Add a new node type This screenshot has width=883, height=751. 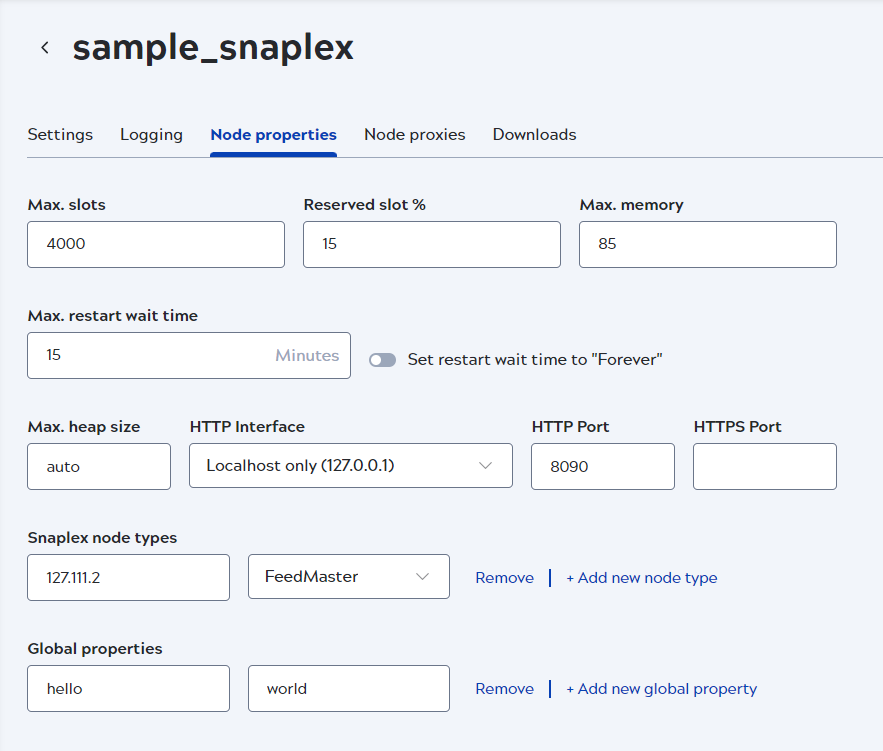tap(641, 578)
